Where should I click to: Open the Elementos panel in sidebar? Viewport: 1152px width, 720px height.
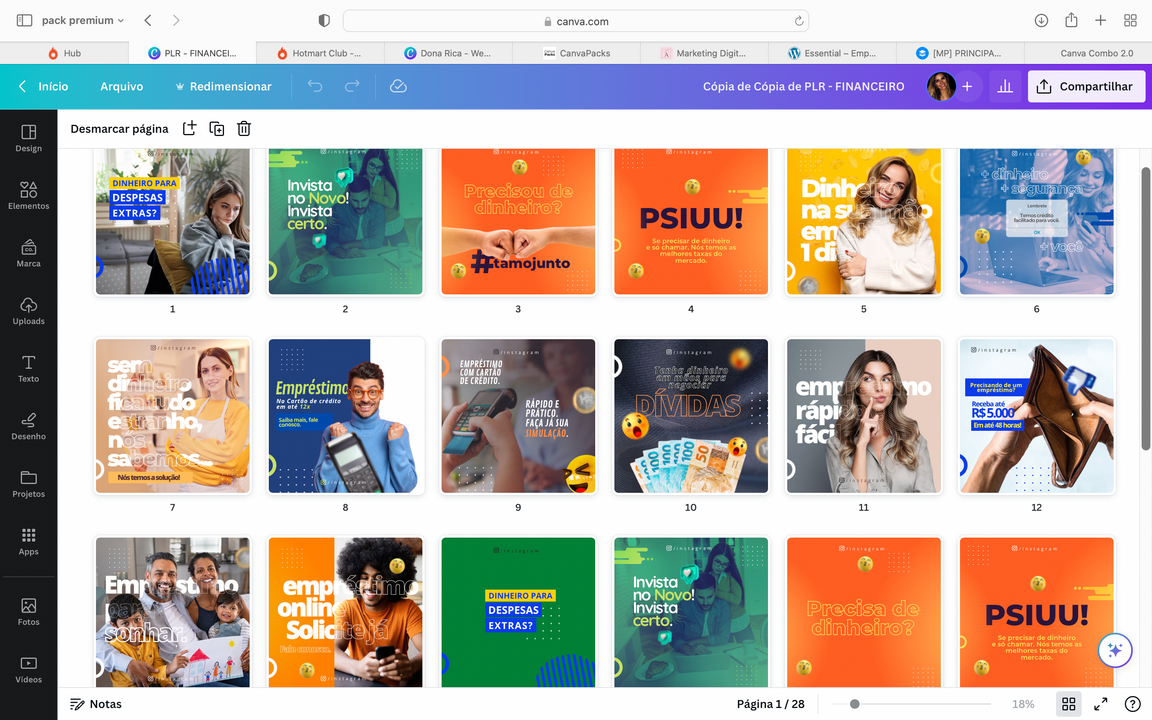coord(28,195)
